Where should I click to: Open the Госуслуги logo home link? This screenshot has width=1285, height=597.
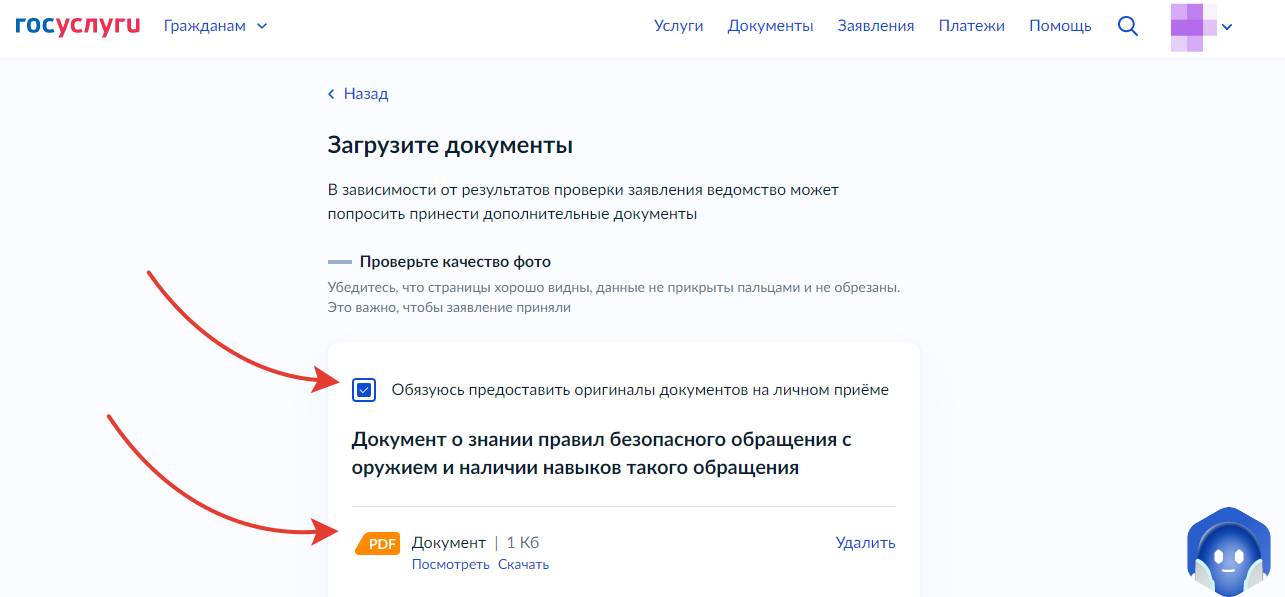tap(78, 25)
